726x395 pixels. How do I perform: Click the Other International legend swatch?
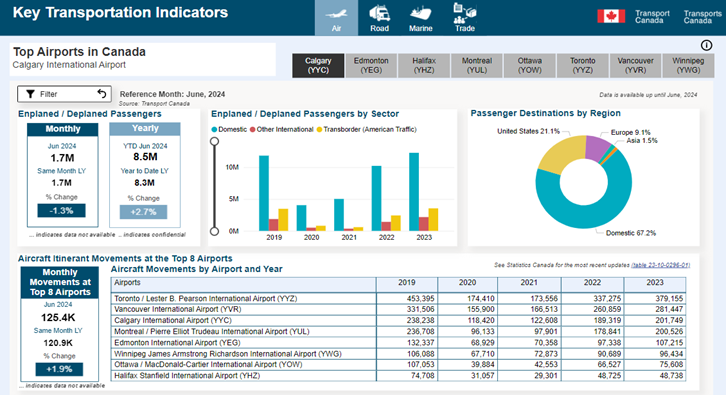click(252, 130)
